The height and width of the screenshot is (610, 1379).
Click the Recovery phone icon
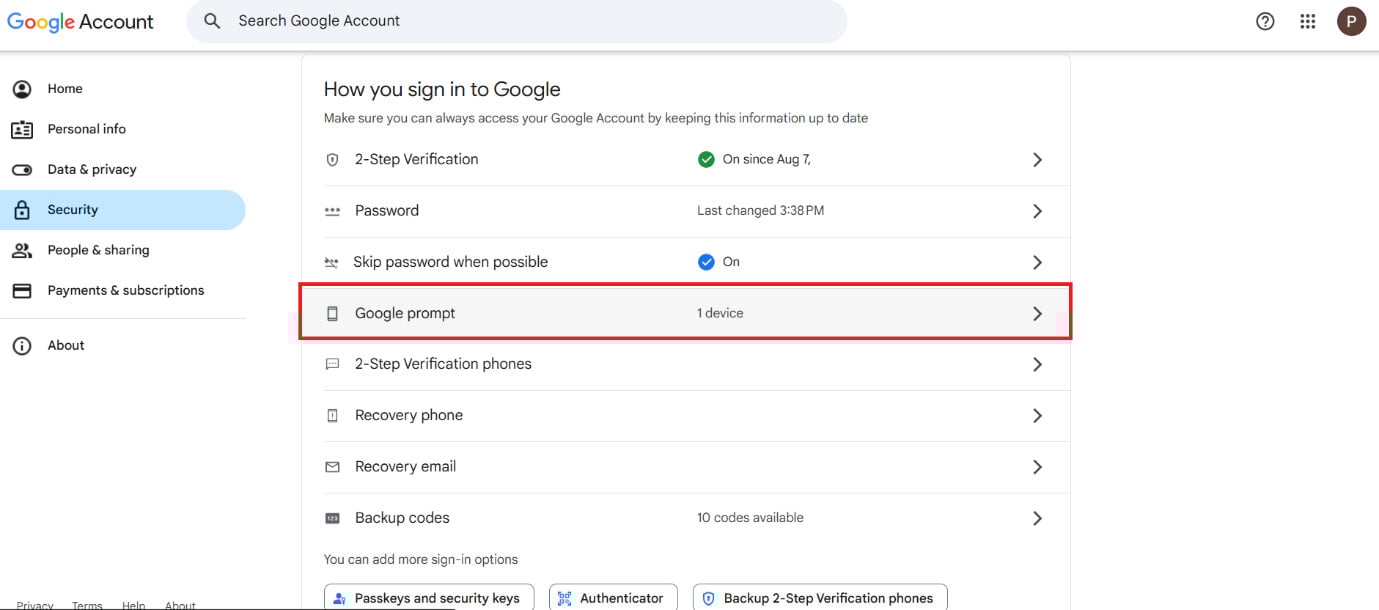click(x=333, y=416)
